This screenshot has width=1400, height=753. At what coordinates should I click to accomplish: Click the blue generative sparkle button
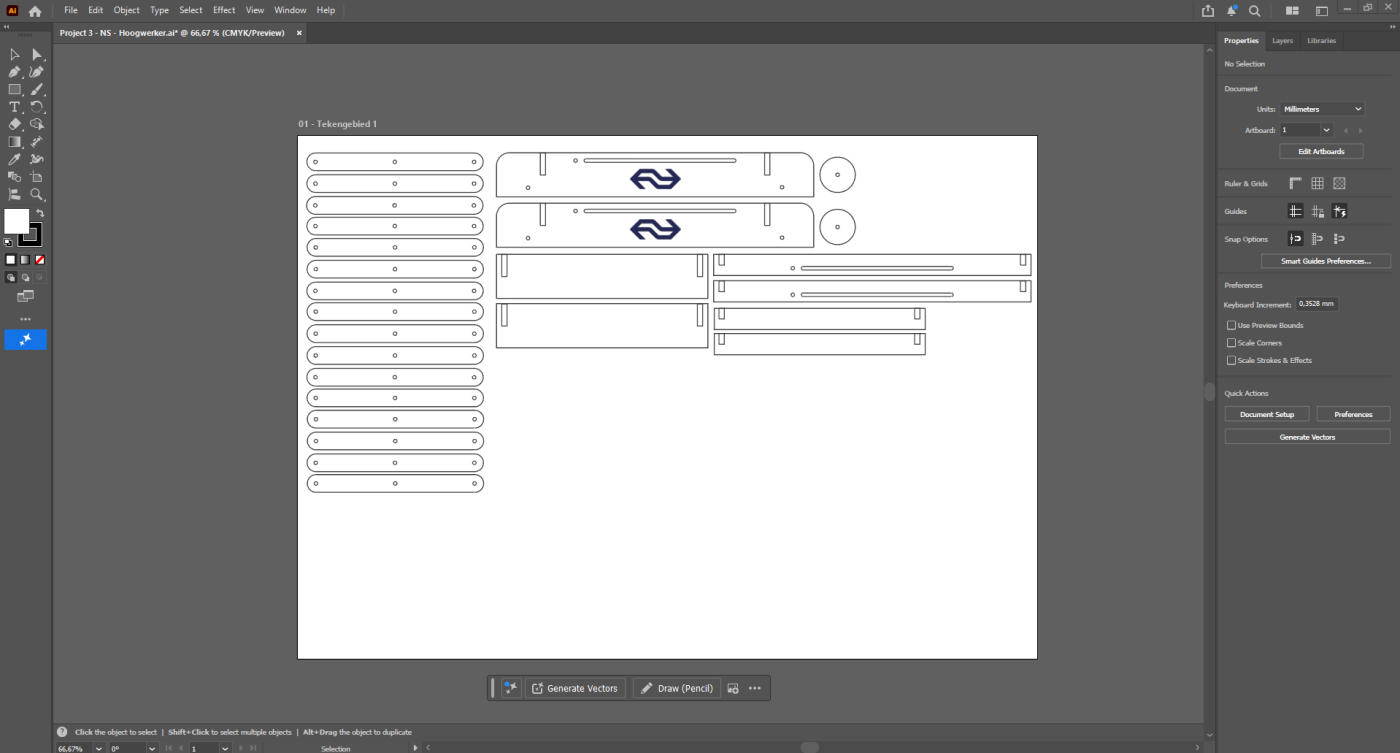pos(26,340)
